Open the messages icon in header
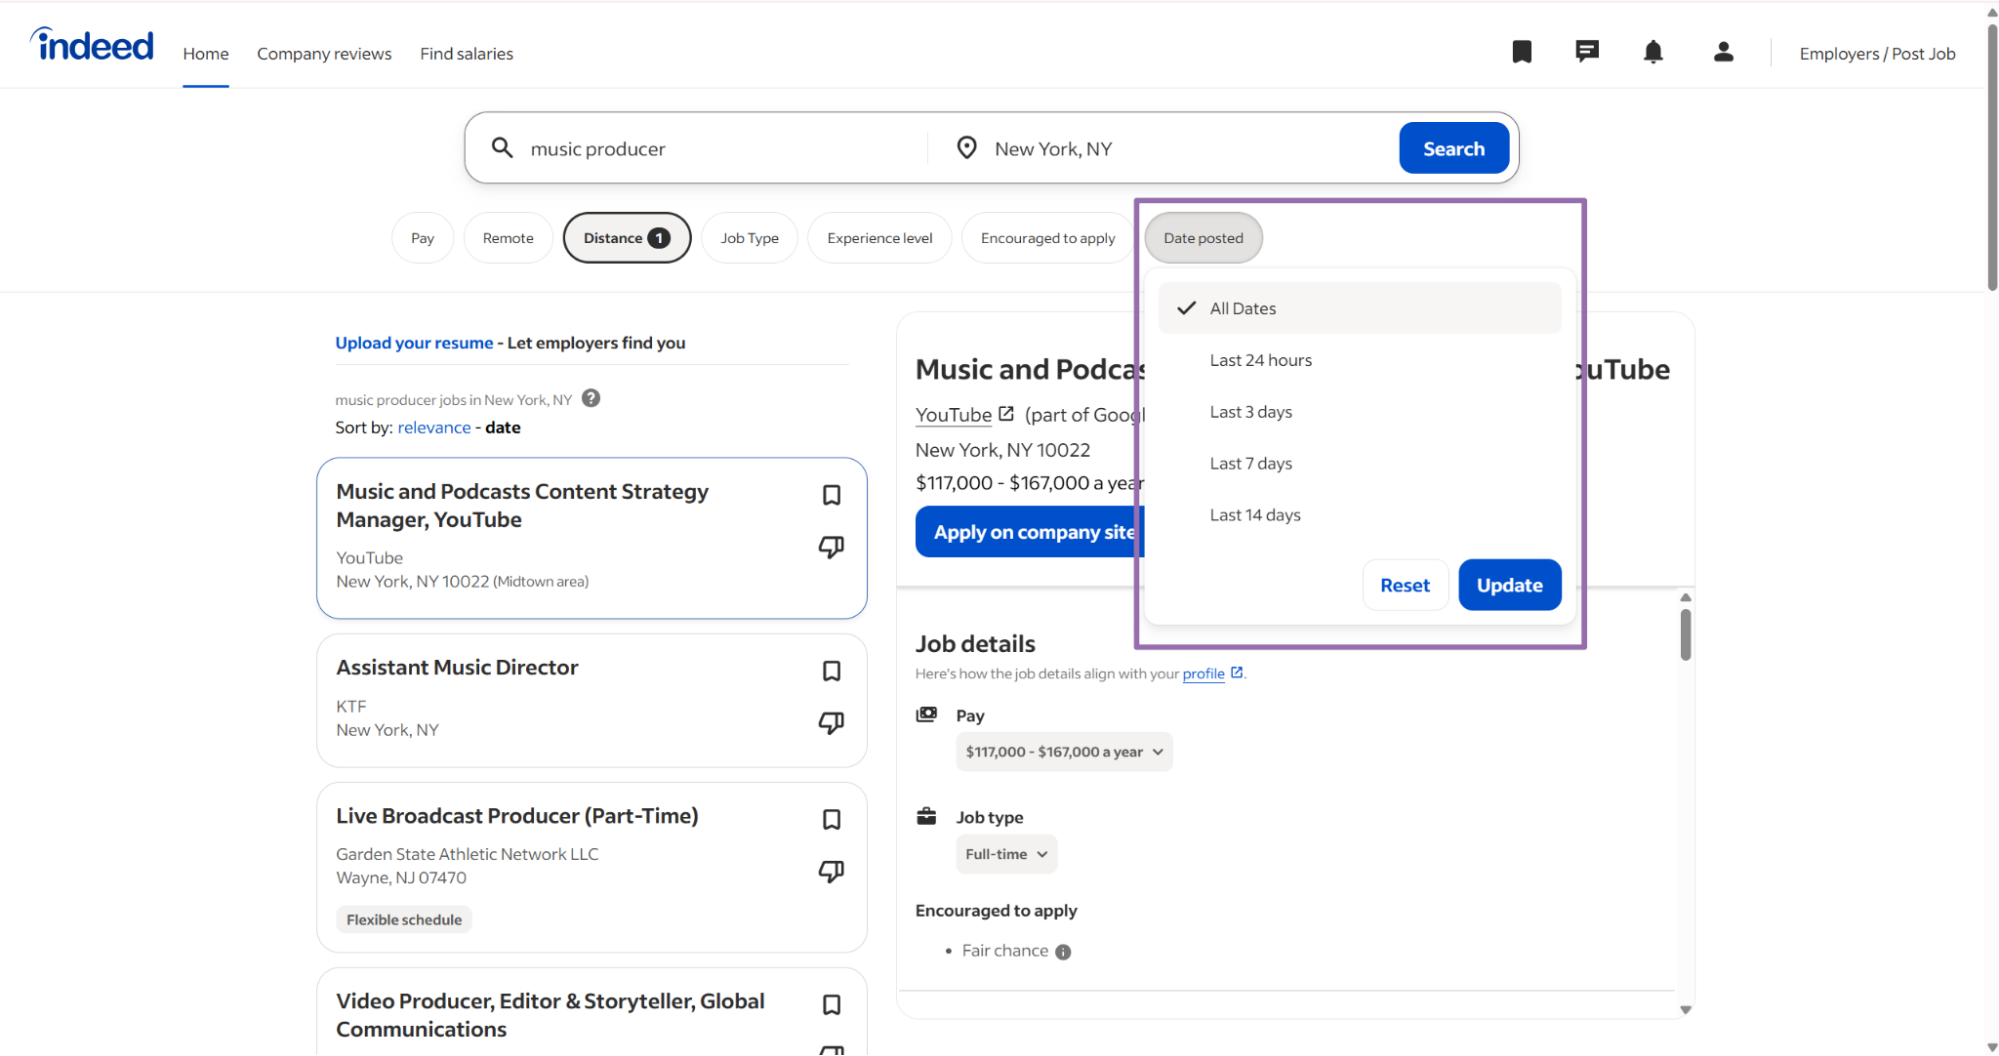 [1587, 52]
